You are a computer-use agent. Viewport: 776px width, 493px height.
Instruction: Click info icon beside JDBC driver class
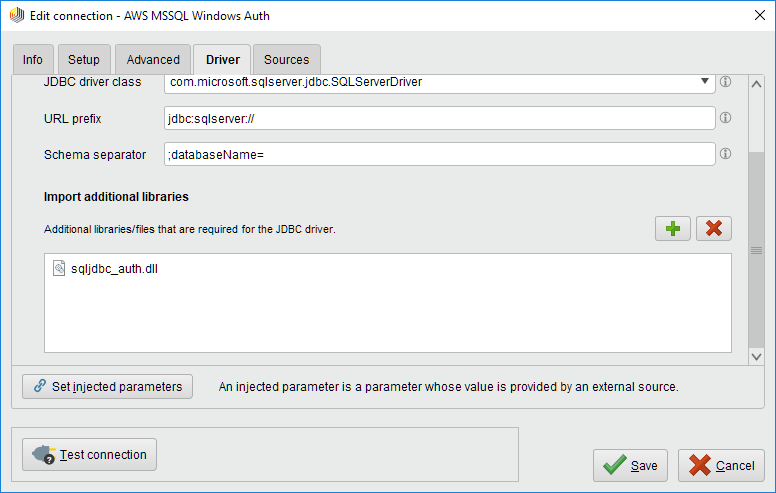(726, 82)
